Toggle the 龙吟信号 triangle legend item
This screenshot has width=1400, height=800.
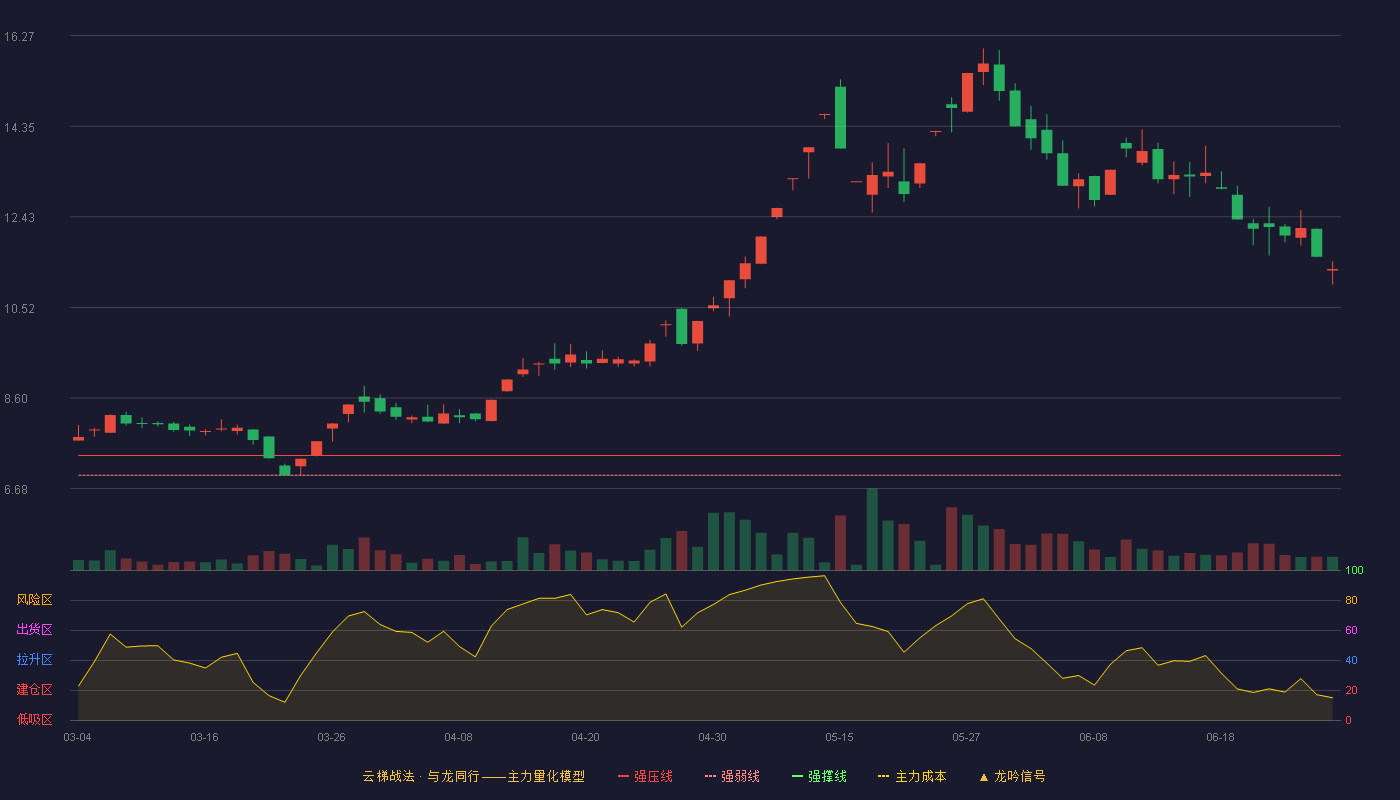[1012, 776]
